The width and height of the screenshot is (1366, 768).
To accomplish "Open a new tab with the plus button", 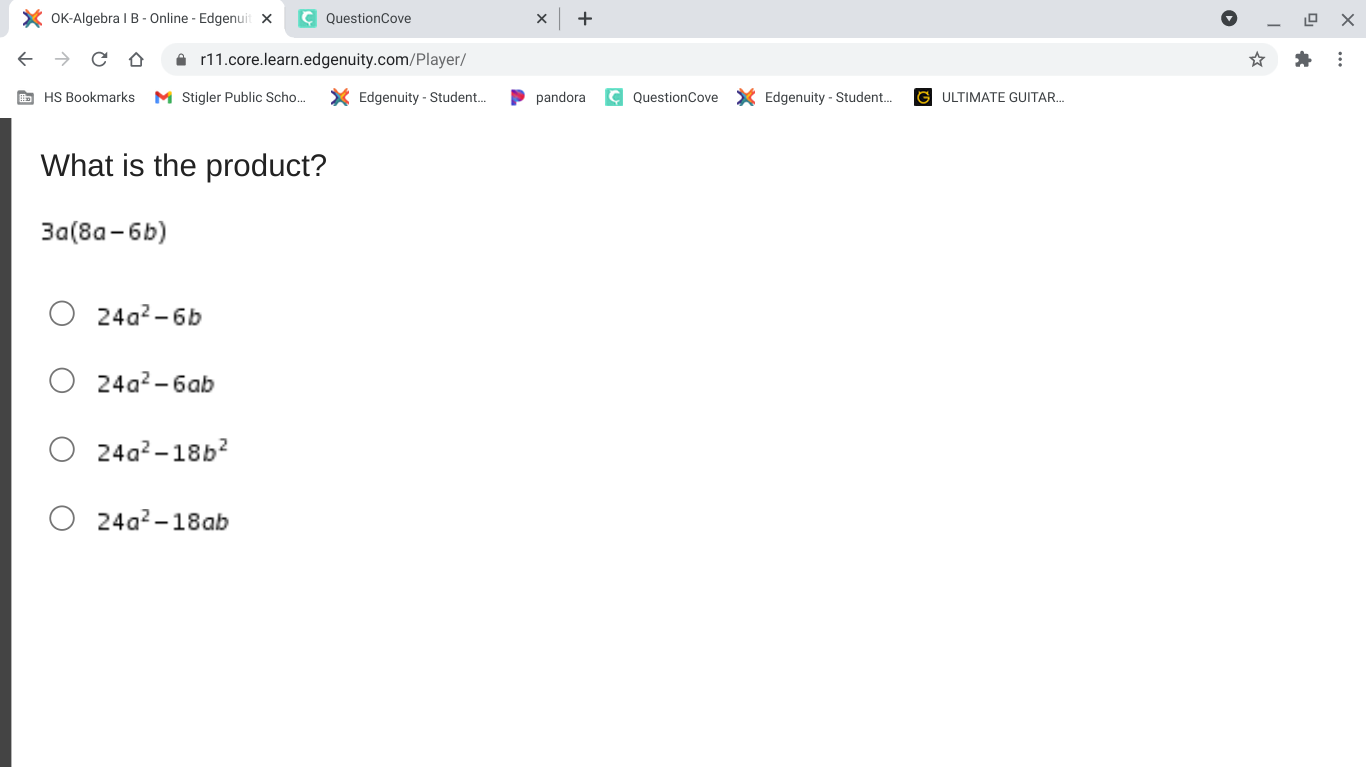I will [x=585, y=18].
